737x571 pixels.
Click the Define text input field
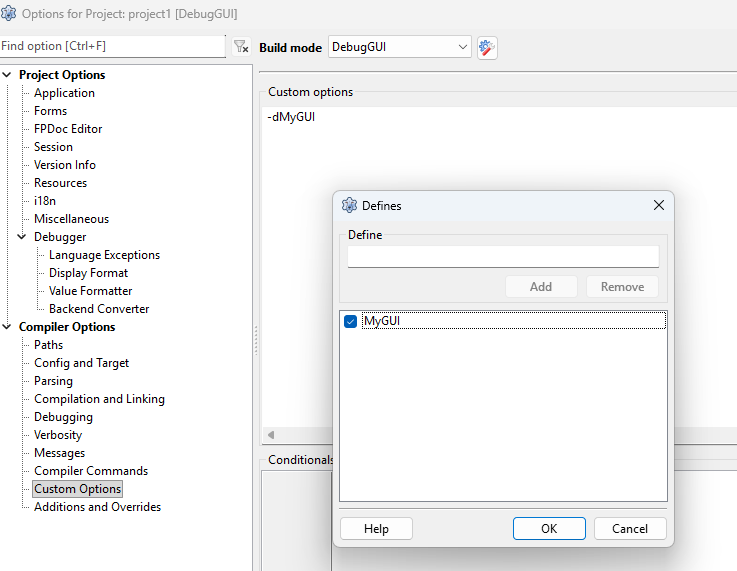[503, 257]
